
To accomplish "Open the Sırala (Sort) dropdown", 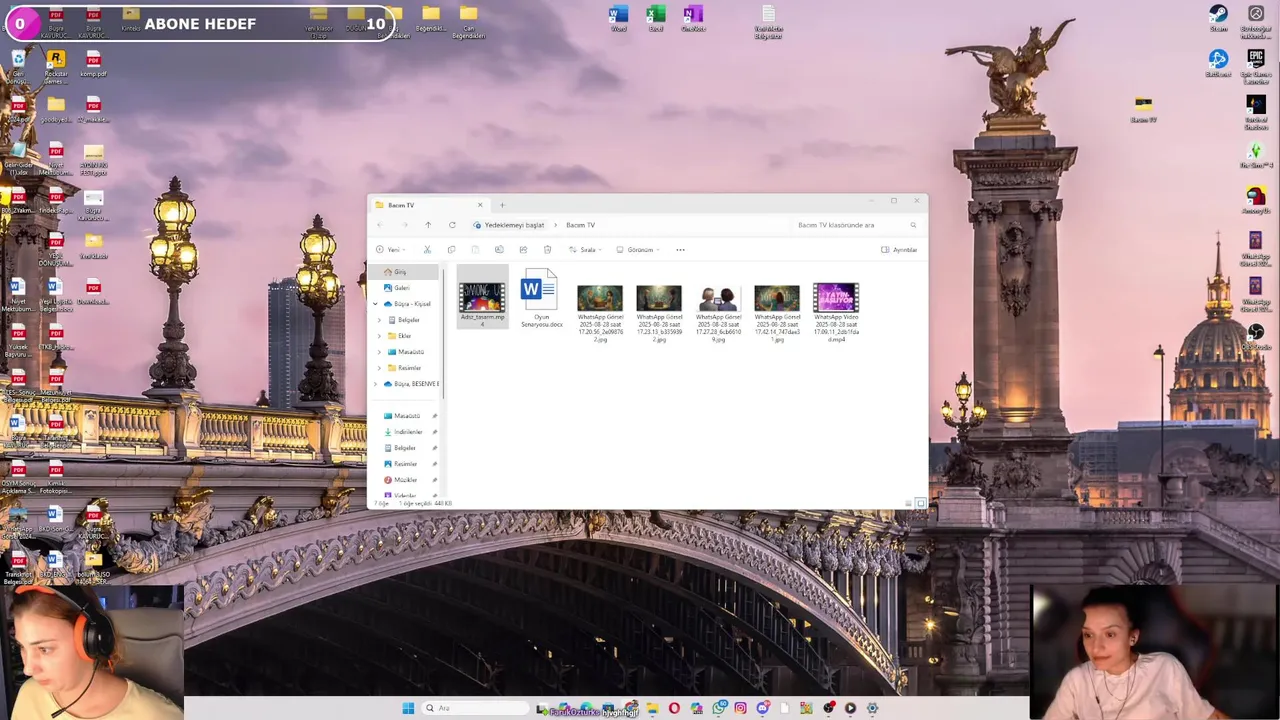I will pos(585,250).
